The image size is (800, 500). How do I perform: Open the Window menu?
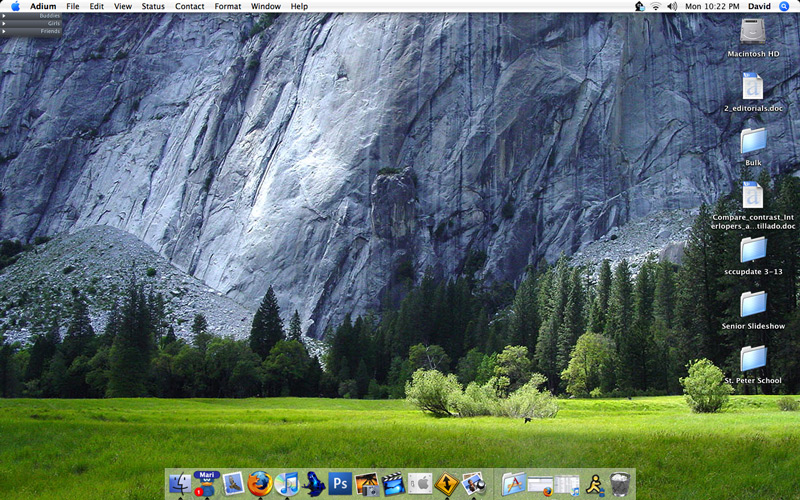(266, 6)
